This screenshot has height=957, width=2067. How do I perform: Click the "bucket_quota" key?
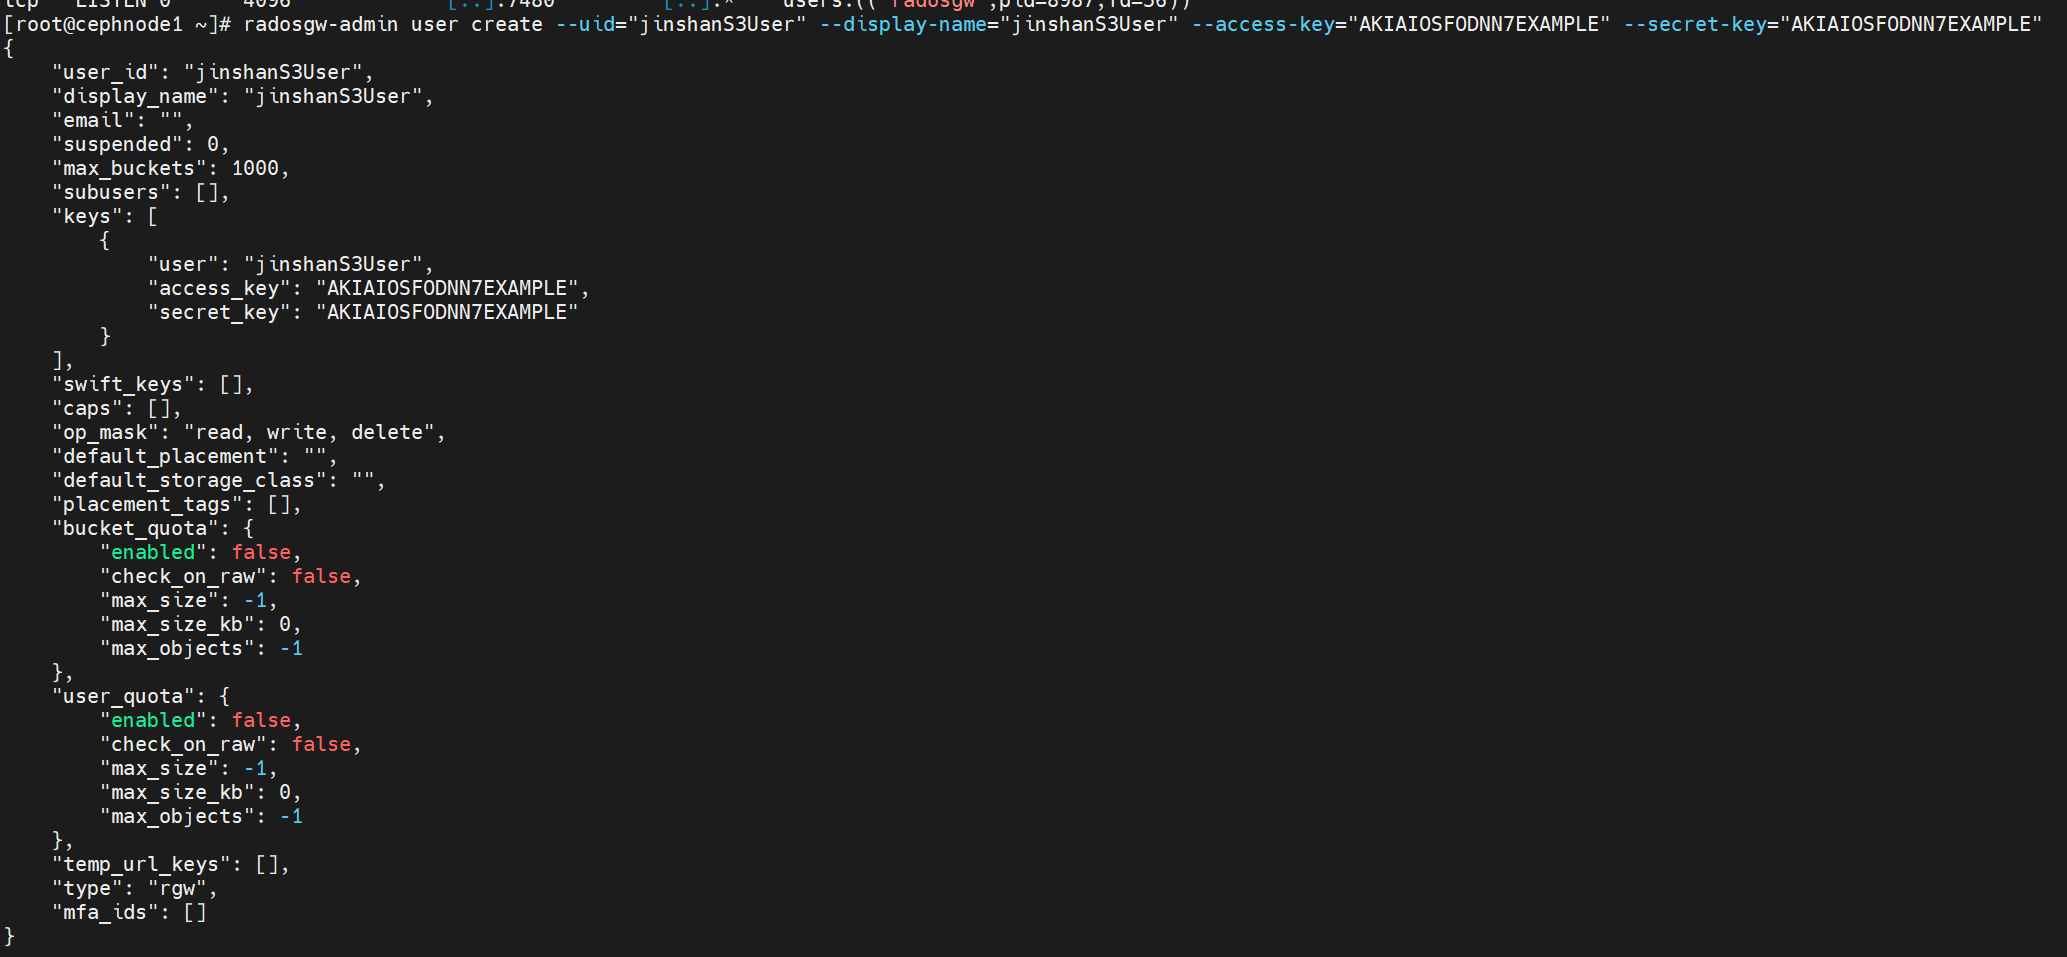point(135,528)
